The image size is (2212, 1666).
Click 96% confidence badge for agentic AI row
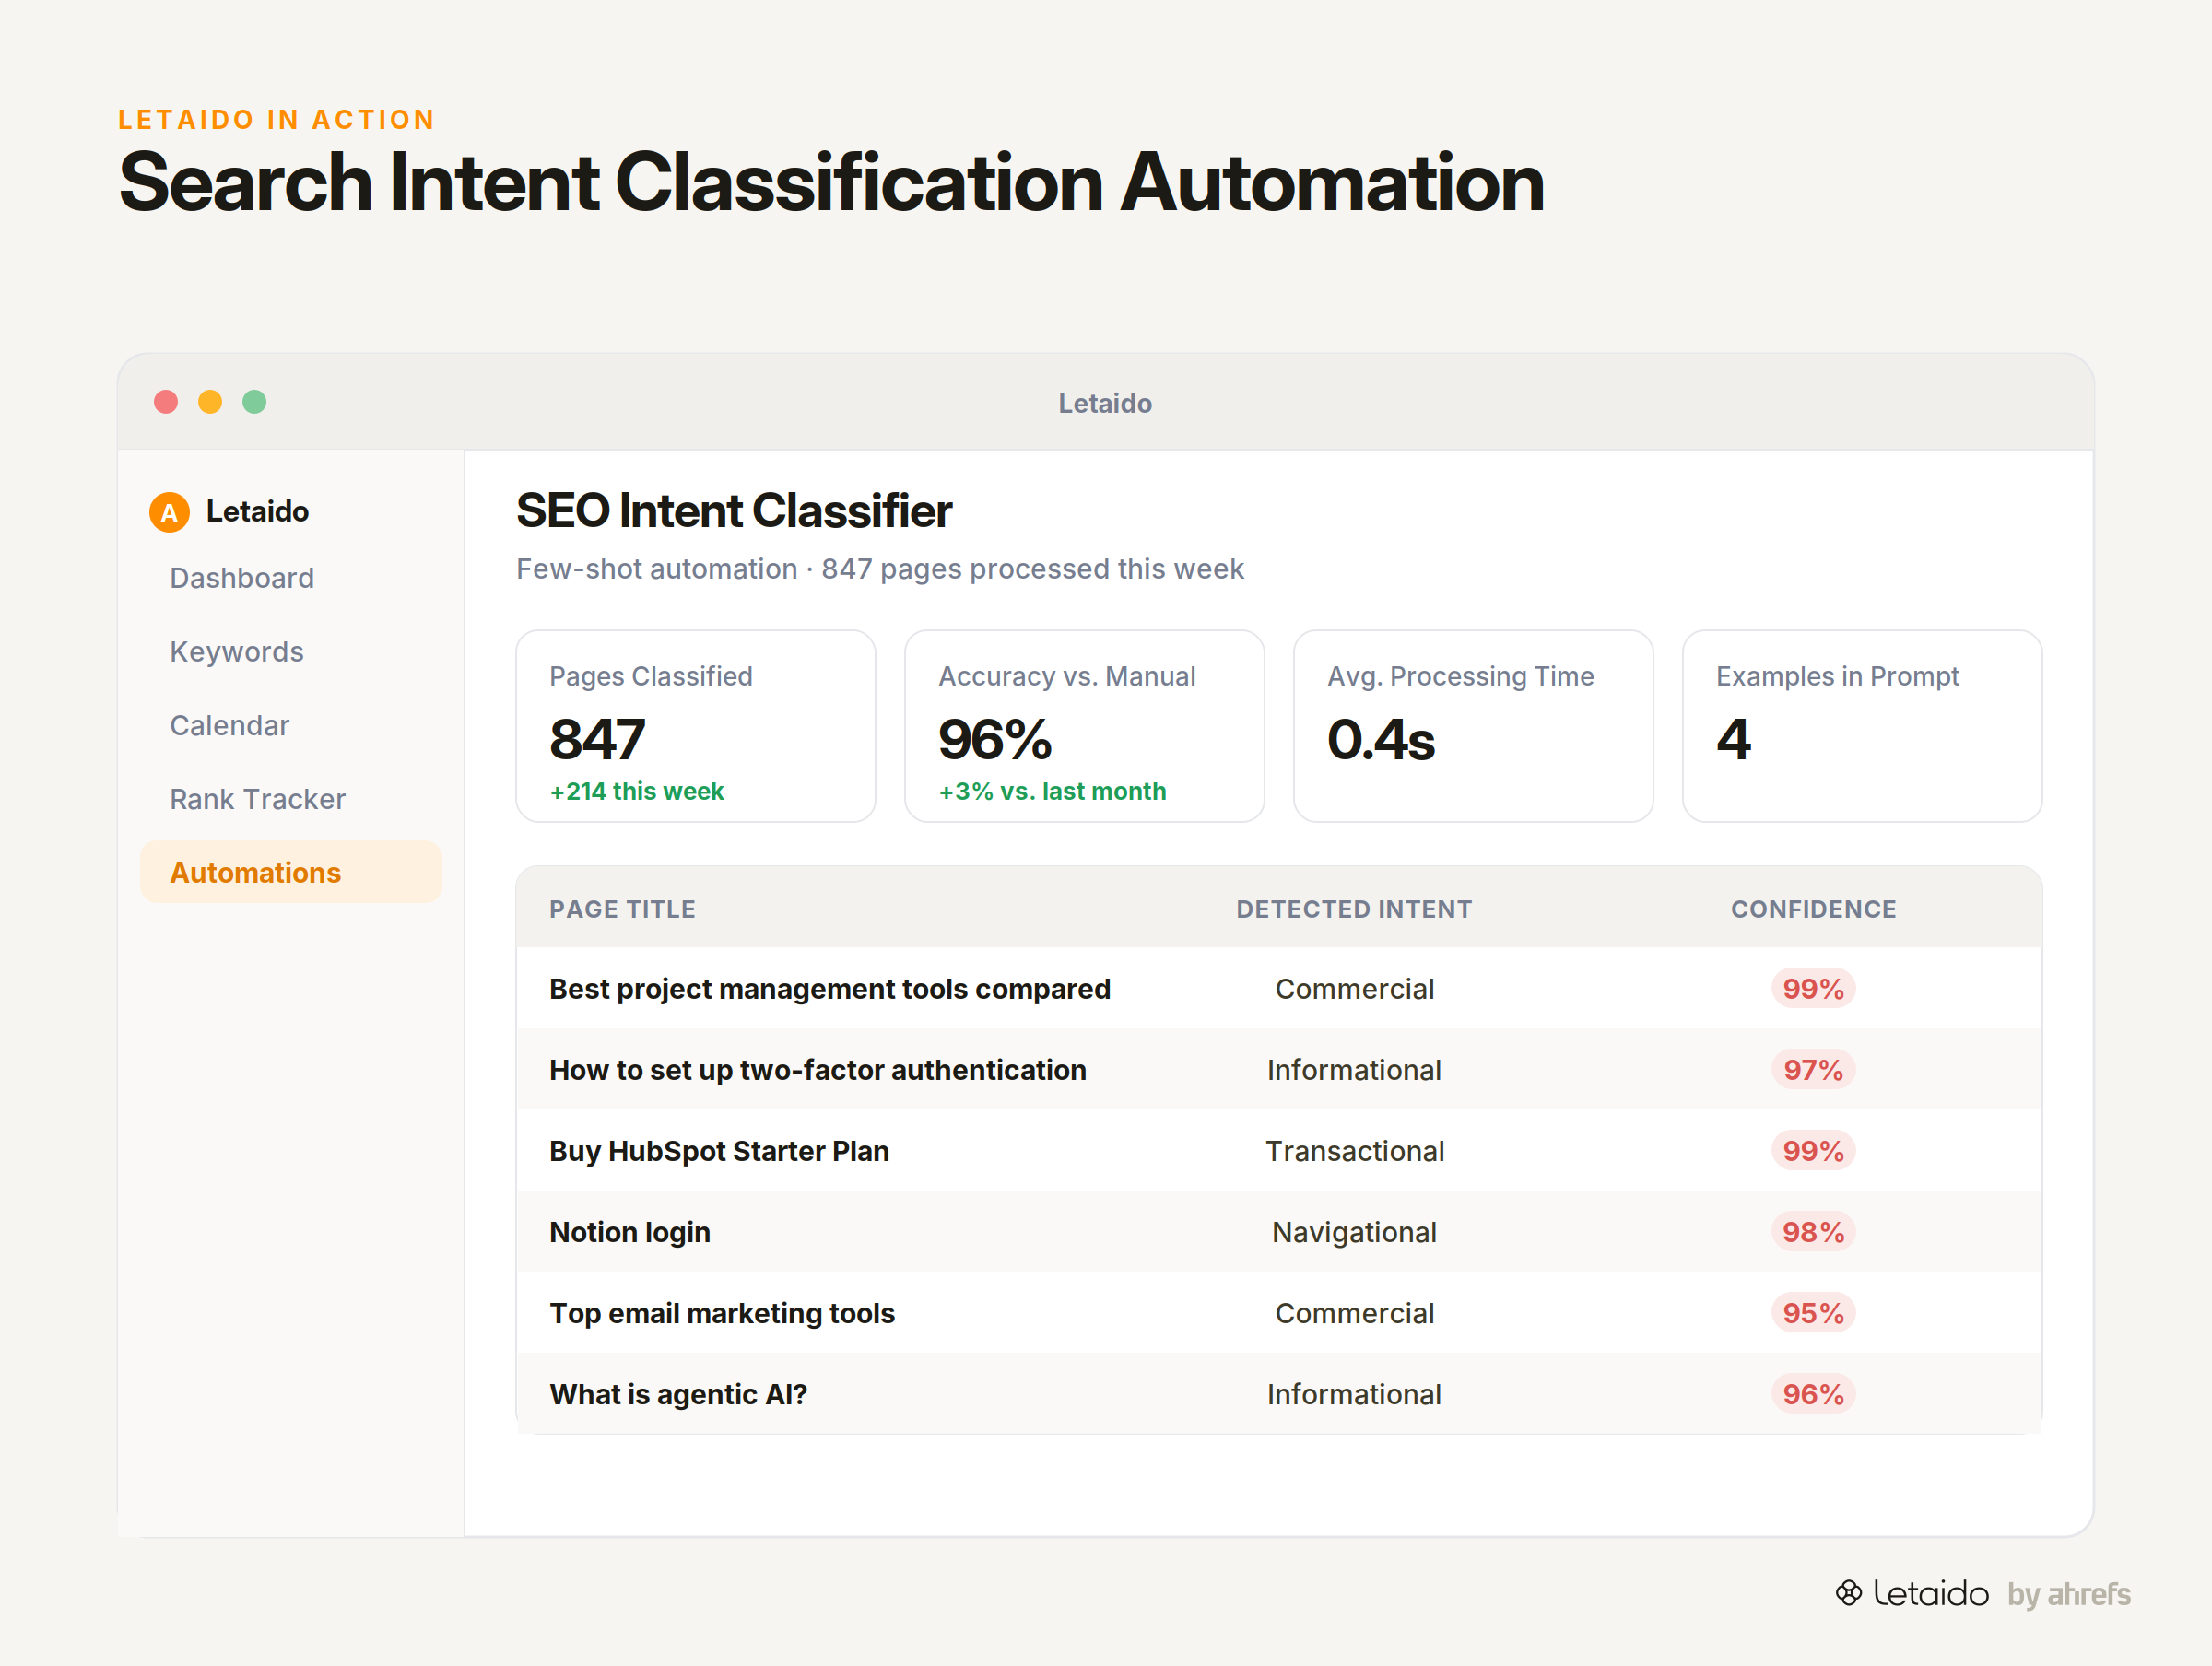(1814, 1394)
